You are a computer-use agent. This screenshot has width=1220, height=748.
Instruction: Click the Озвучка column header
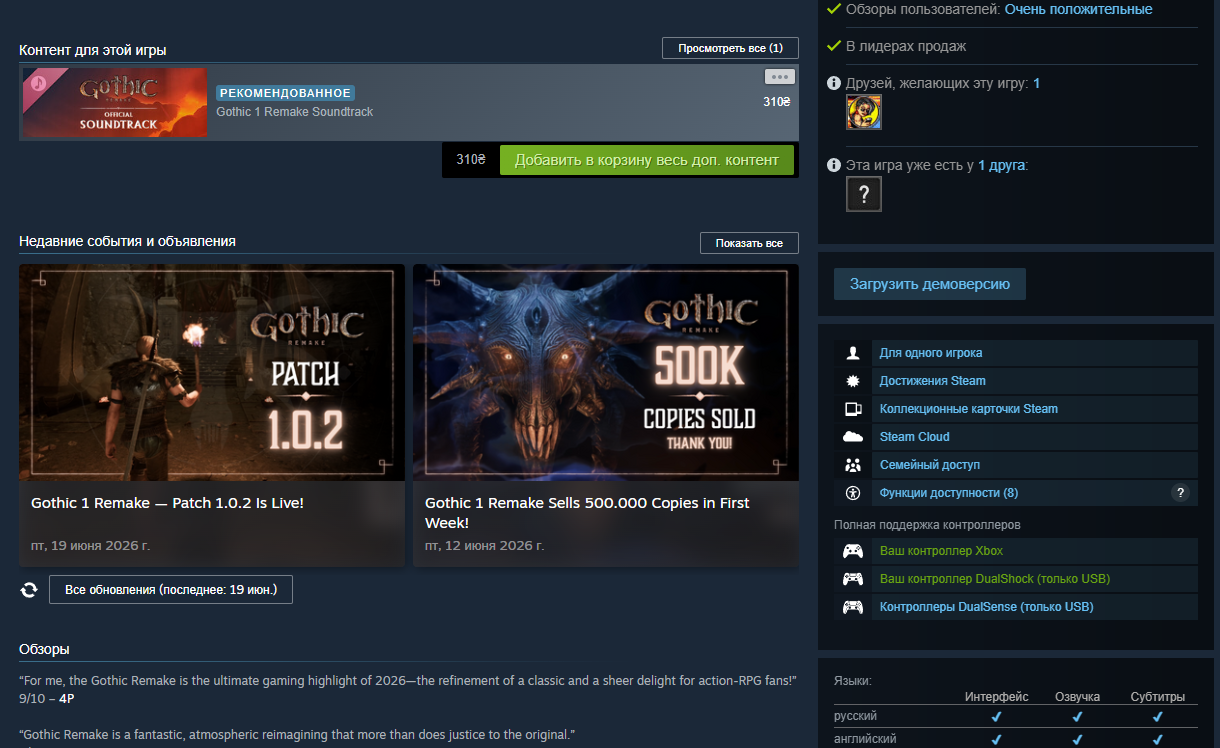(1078, 697)
